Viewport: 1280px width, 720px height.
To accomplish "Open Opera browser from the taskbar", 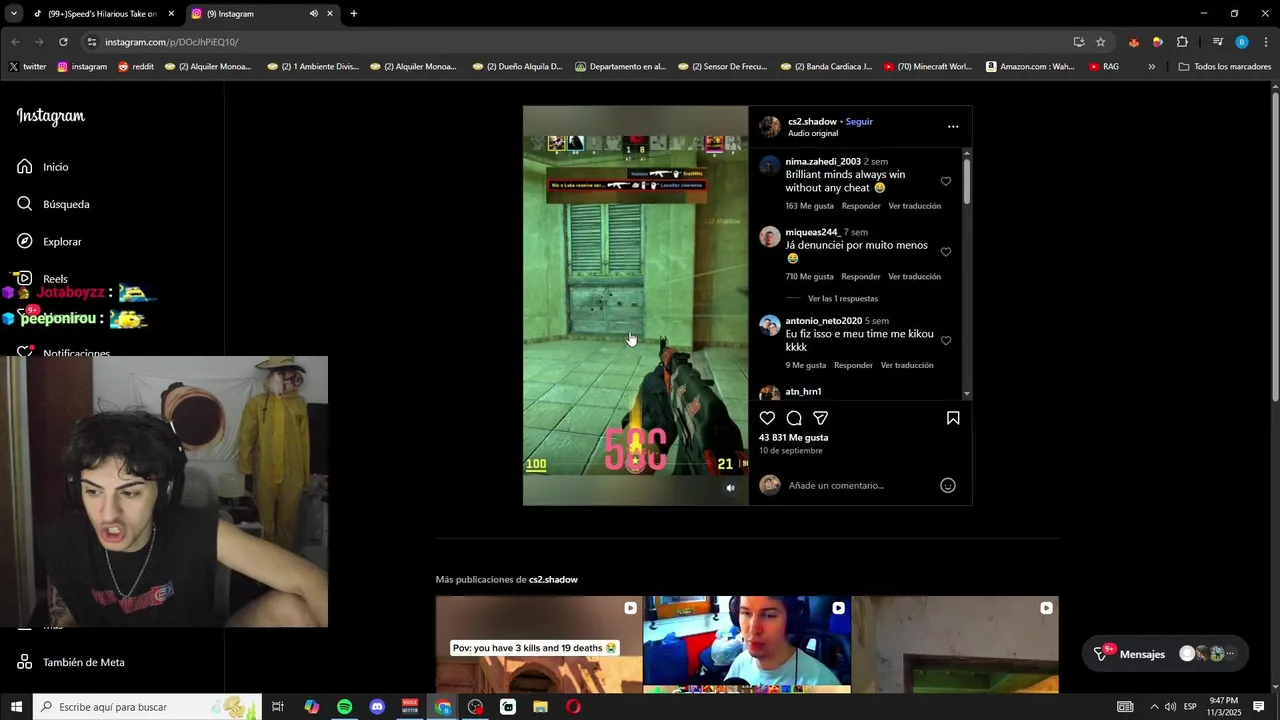I will tap(573, 707).
